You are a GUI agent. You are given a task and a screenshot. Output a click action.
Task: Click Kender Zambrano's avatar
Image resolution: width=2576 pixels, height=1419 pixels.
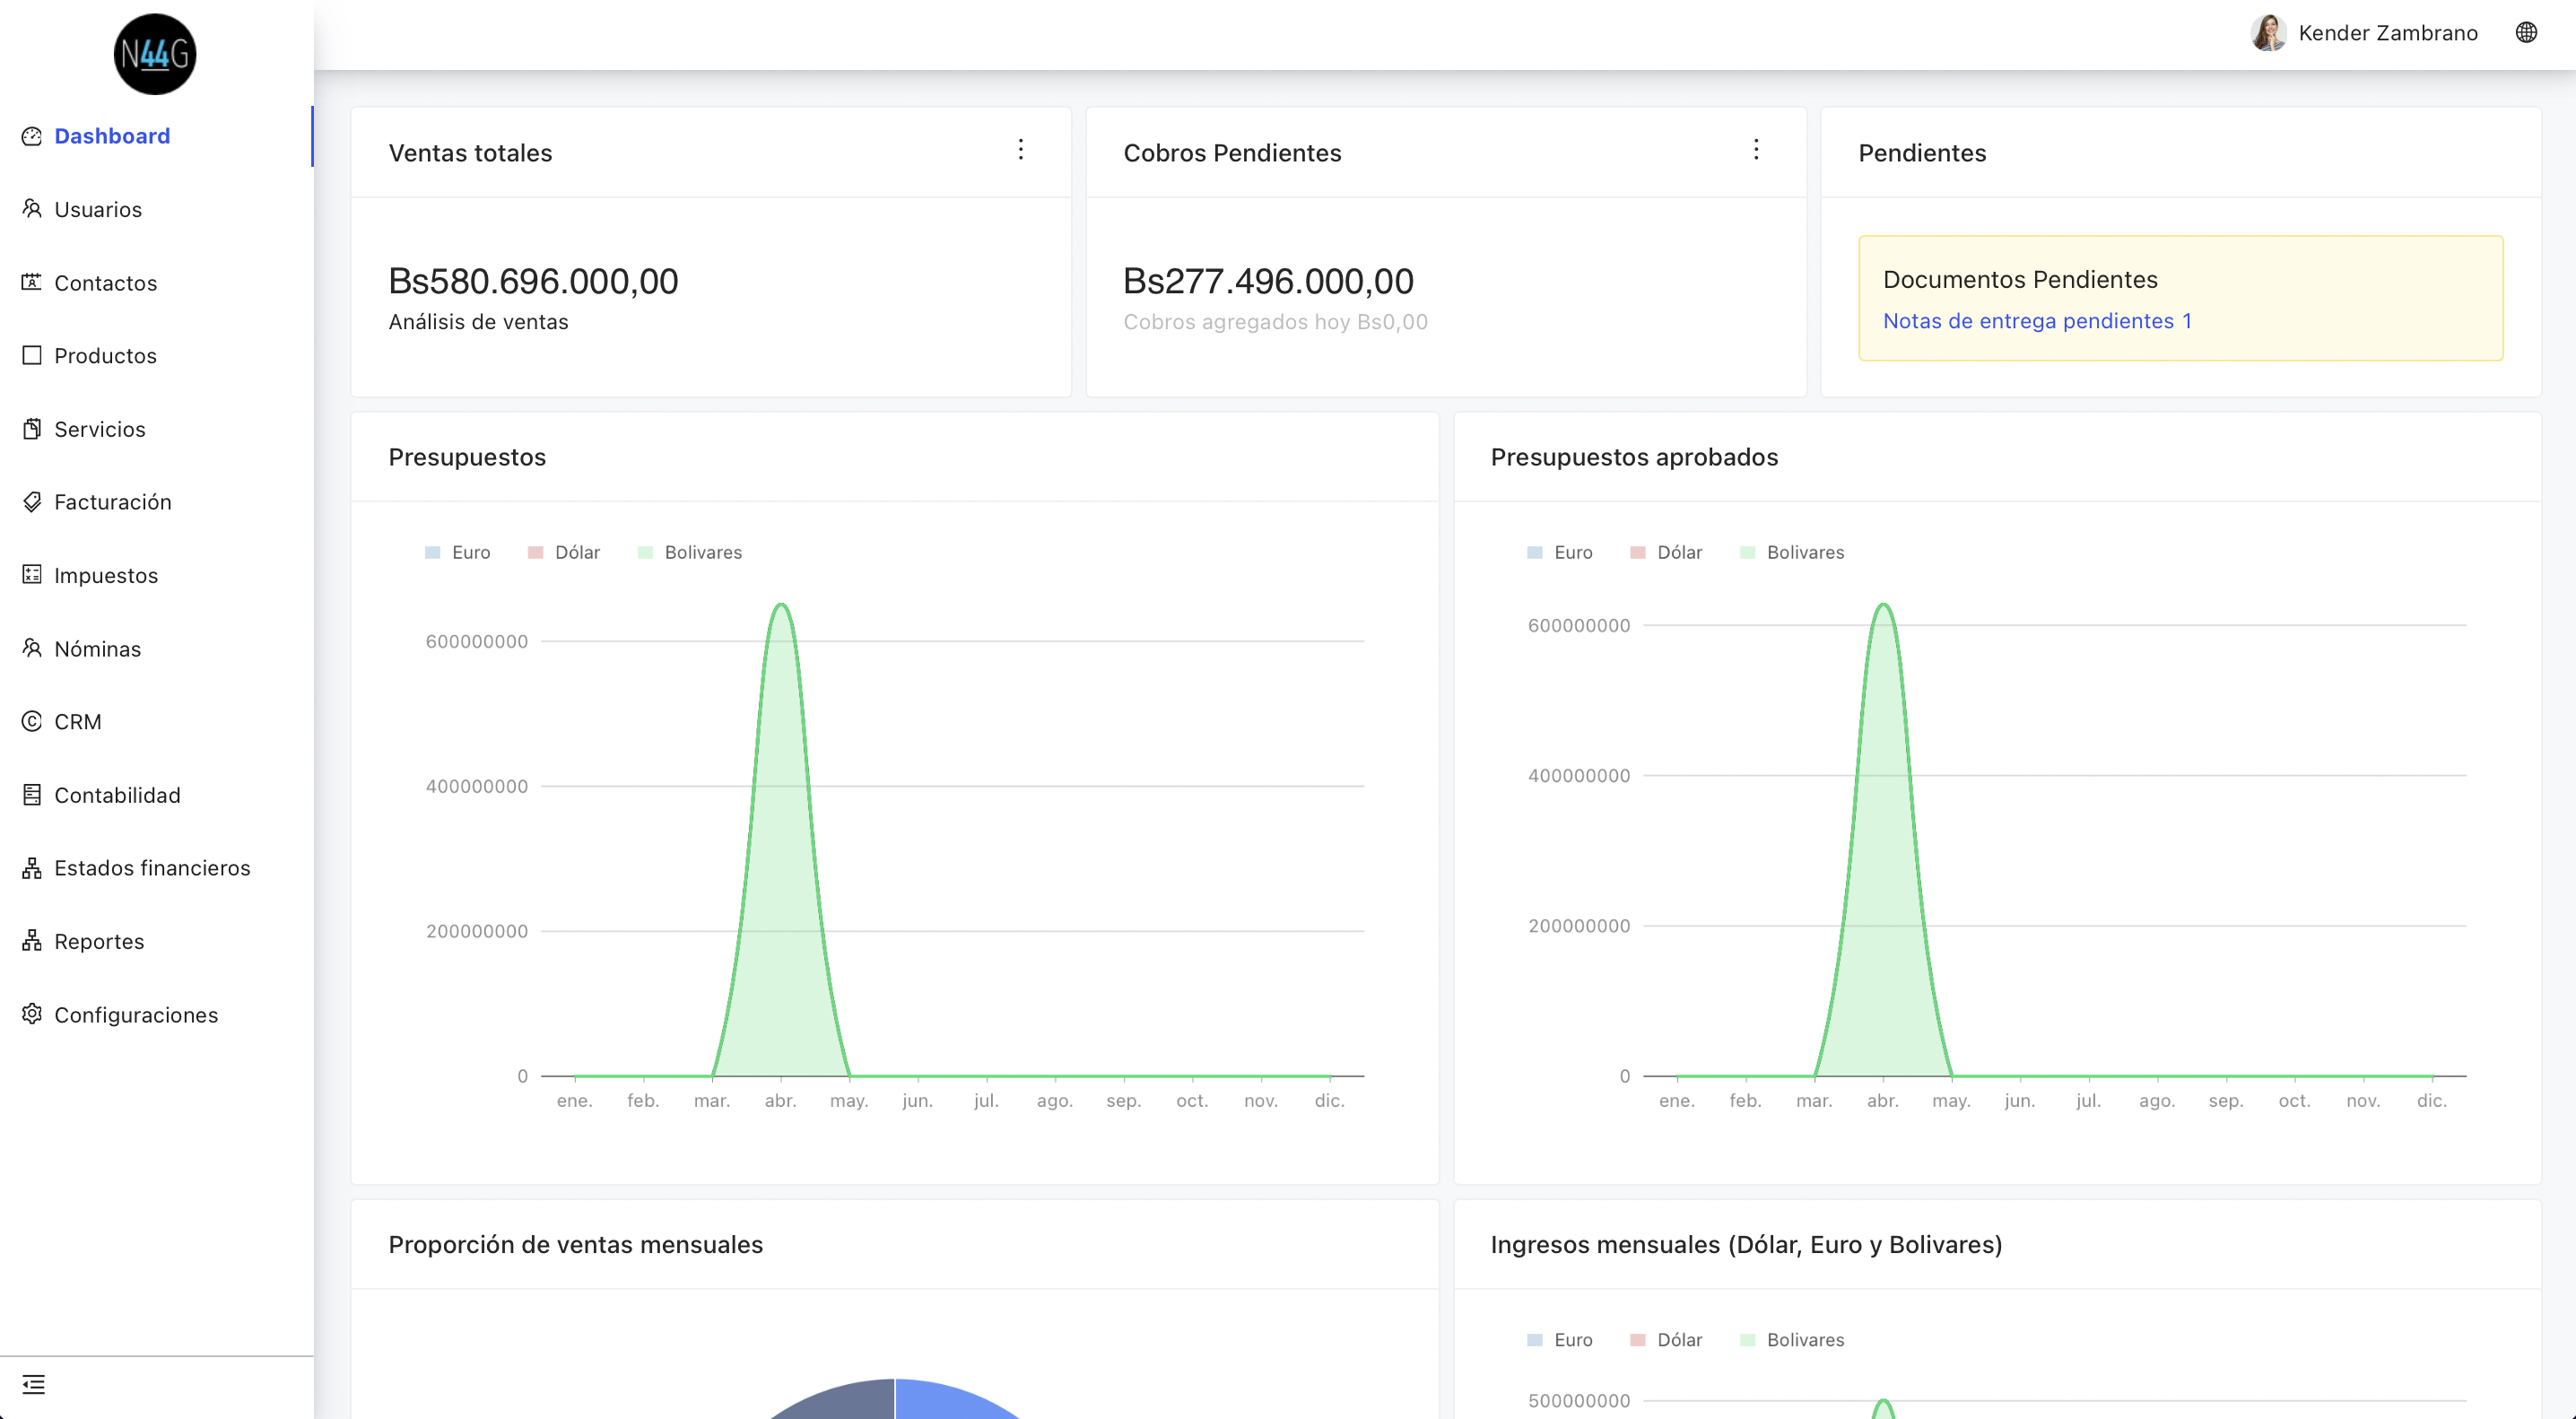[x=2268, y=33]
